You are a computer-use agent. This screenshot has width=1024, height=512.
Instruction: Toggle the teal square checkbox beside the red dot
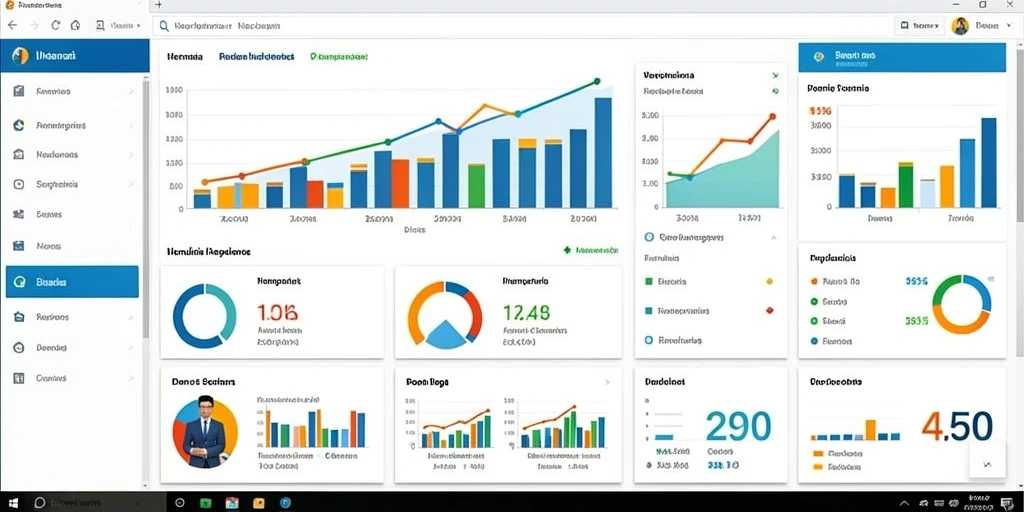648,311
